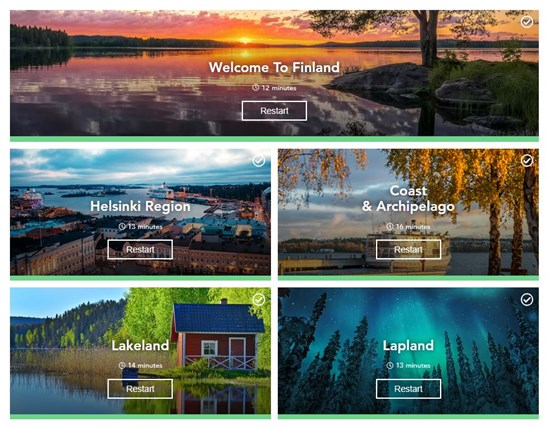Click the green progress bar under Welcome To Finland

tap(274, 139)
